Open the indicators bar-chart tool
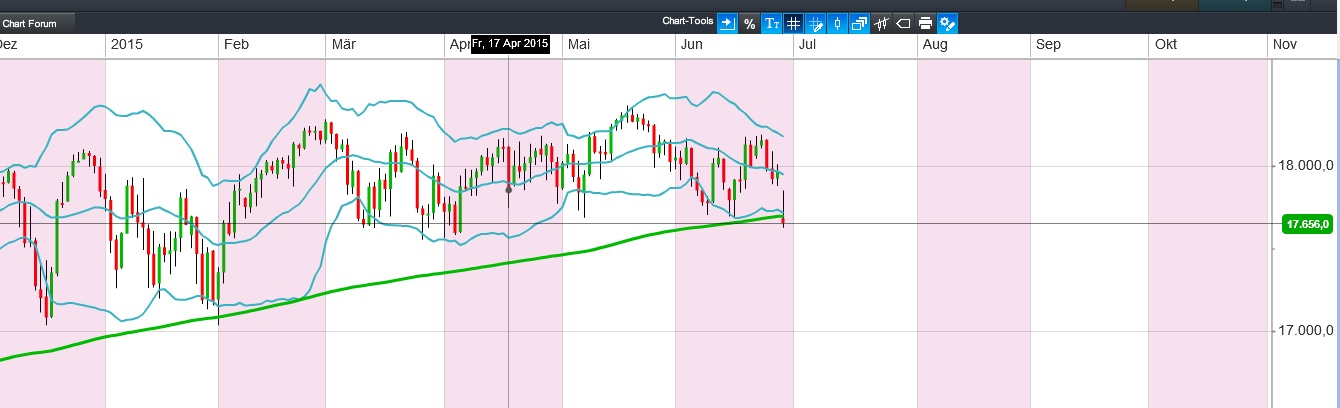The image size is (1340, 408). tap(881, 23)
